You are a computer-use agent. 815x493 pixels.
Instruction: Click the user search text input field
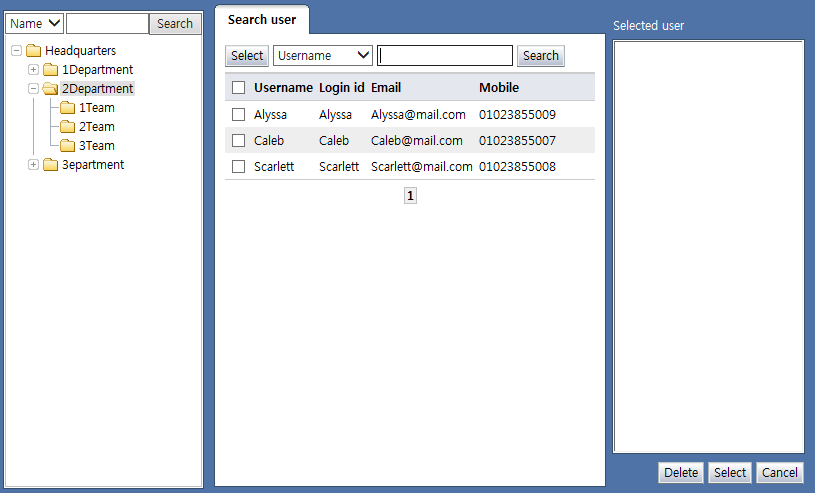pos(445,56)
